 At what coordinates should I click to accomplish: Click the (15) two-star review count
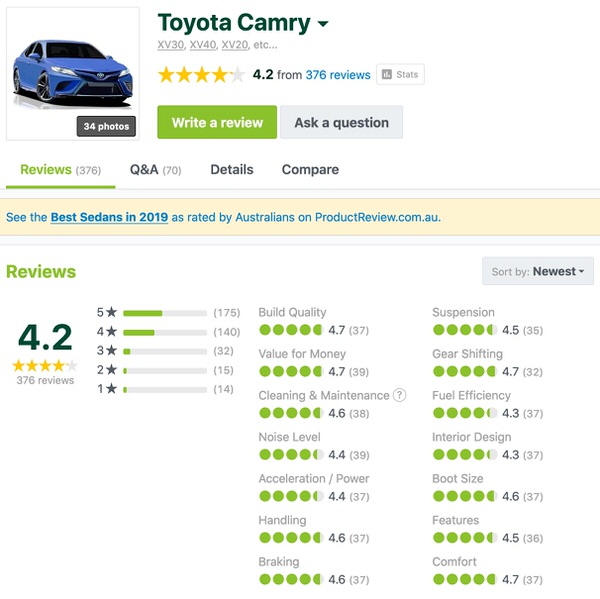[223, 370]
